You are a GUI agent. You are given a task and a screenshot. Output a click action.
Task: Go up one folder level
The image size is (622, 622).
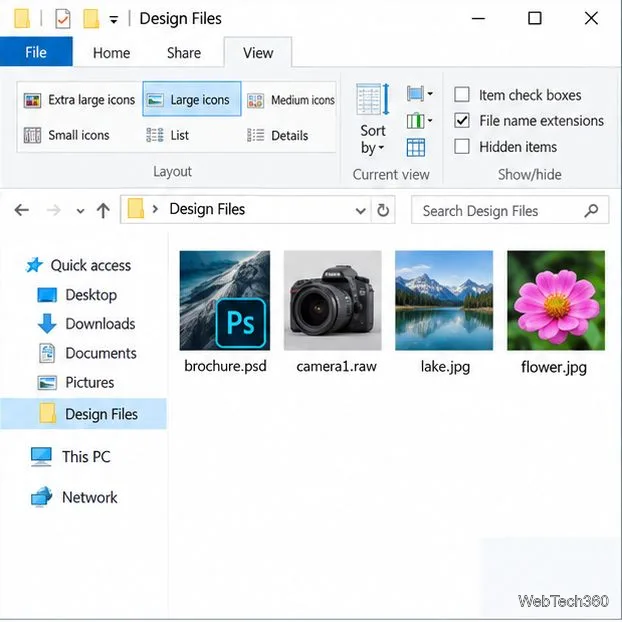(103, 210)
